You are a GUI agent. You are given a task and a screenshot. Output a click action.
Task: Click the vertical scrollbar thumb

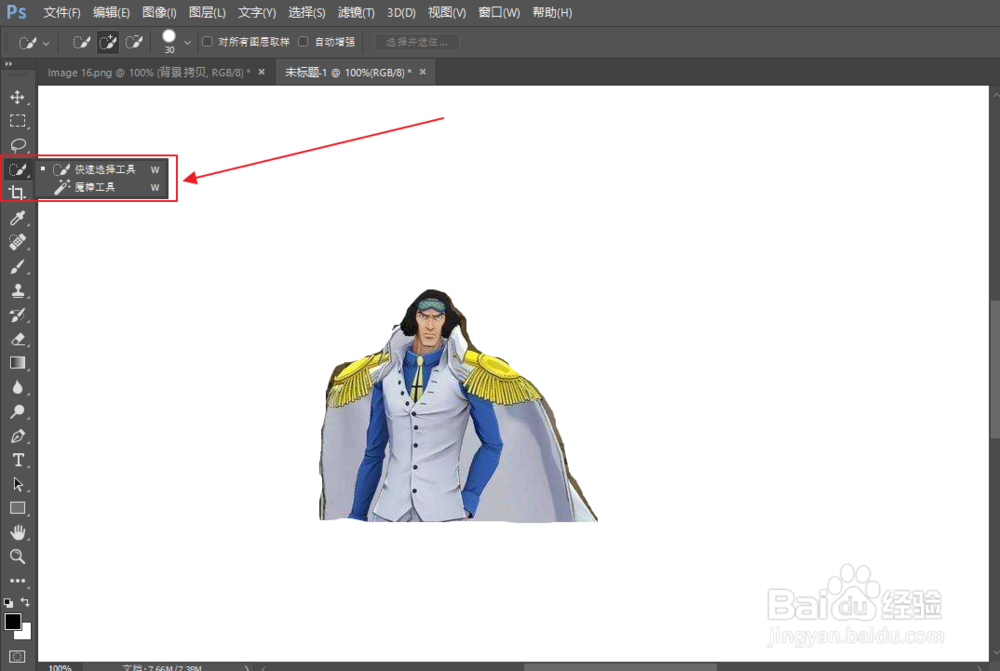click(x=994, y=368)
